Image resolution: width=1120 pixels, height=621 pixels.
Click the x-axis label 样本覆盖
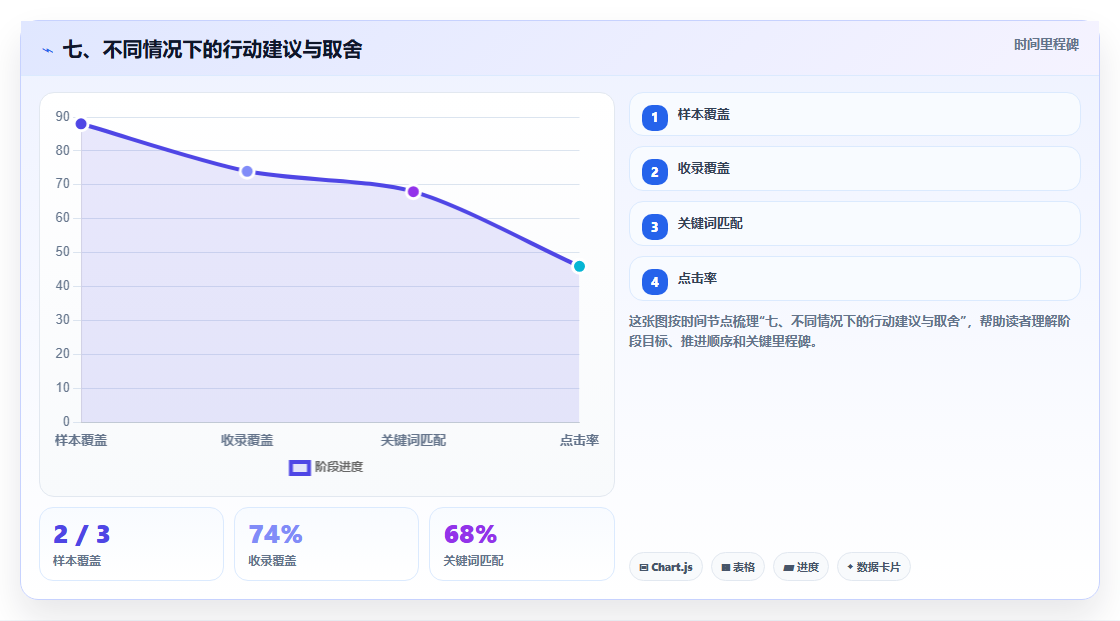[81, 440]
